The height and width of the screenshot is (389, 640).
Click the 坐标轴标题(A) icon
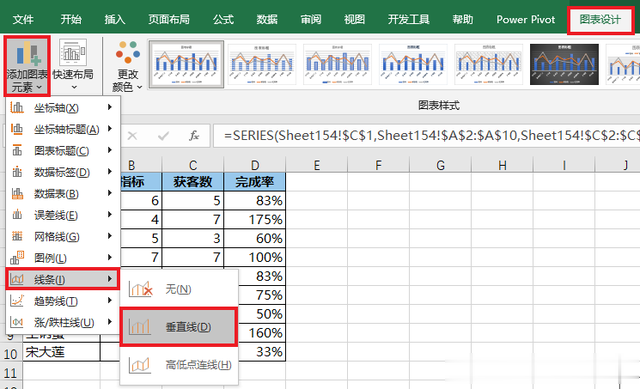click(17, 129)
